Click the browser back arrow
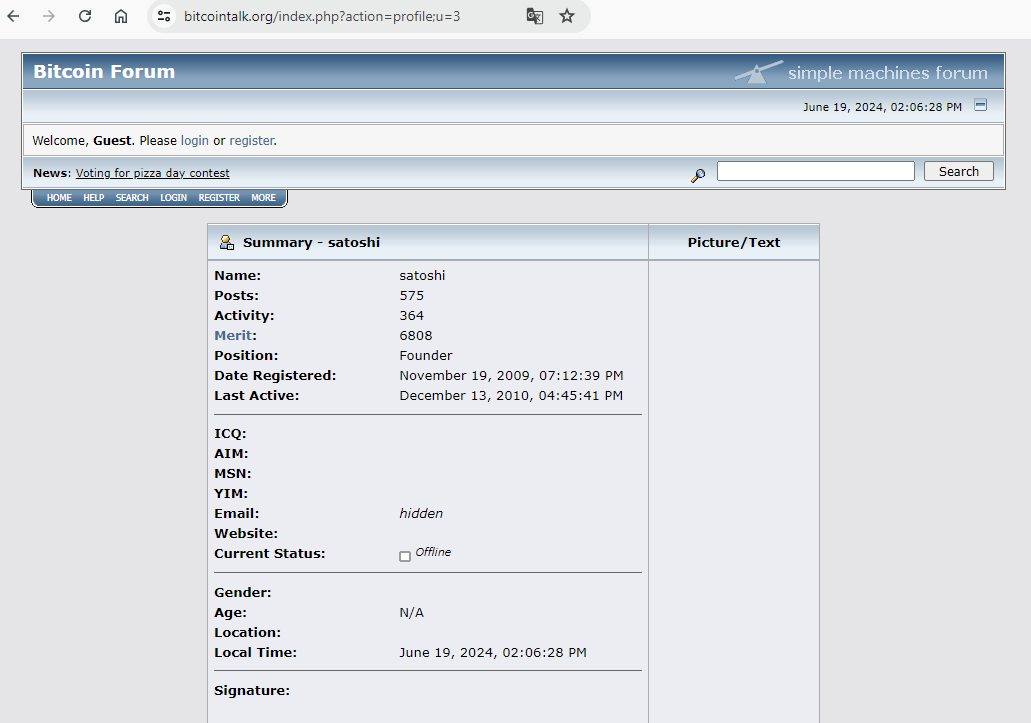Screen dimensions: 1031x723 (x=14, y=16)
